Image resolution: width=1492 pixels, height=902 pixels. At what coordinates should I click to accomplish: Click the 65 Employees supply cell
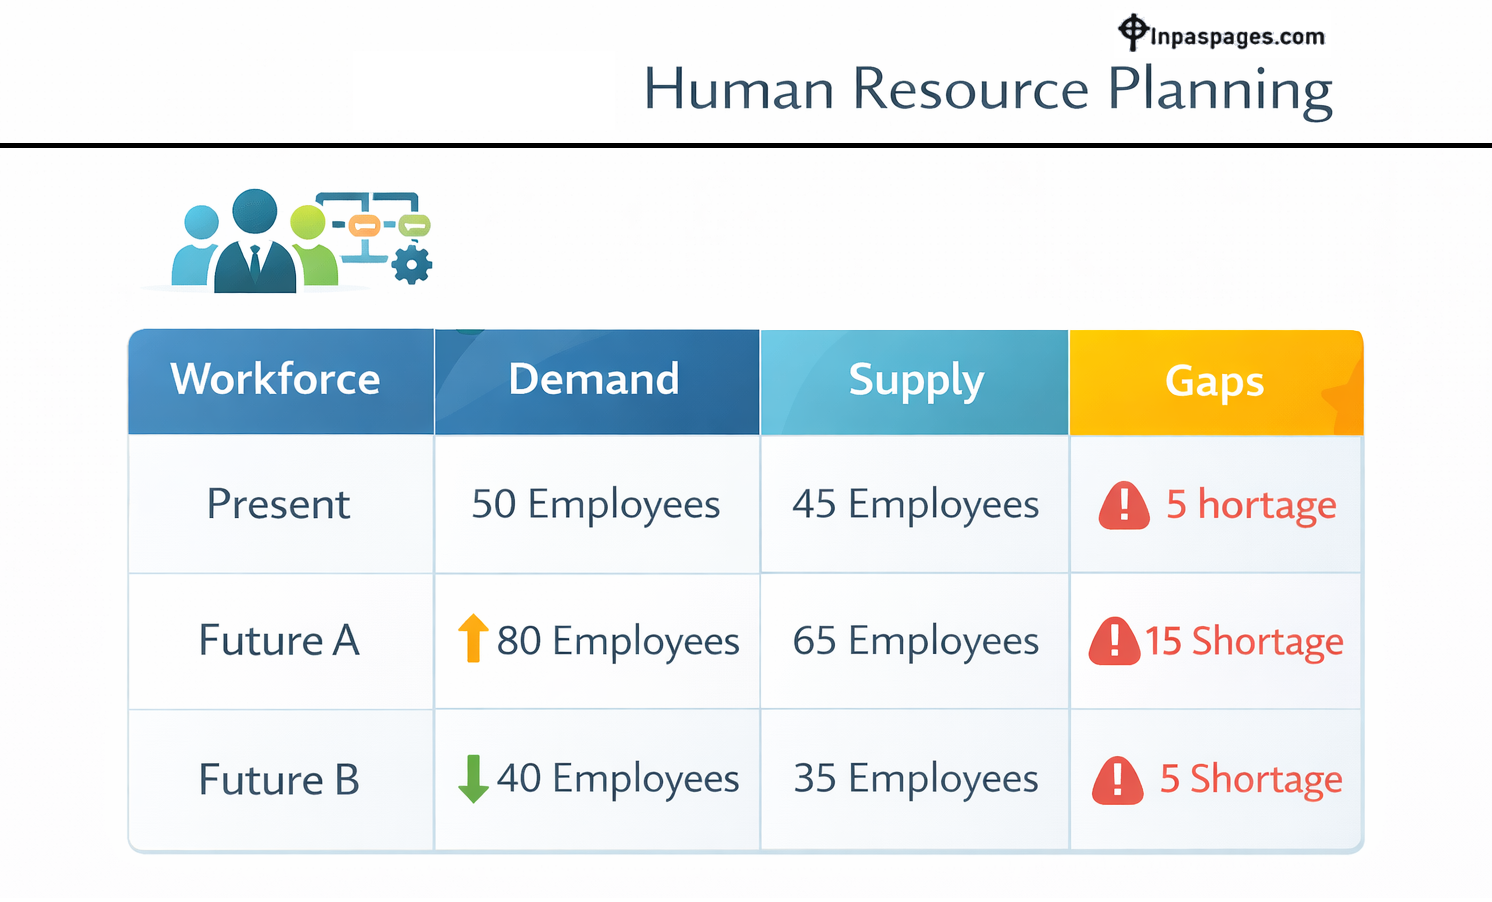point(915,641)
